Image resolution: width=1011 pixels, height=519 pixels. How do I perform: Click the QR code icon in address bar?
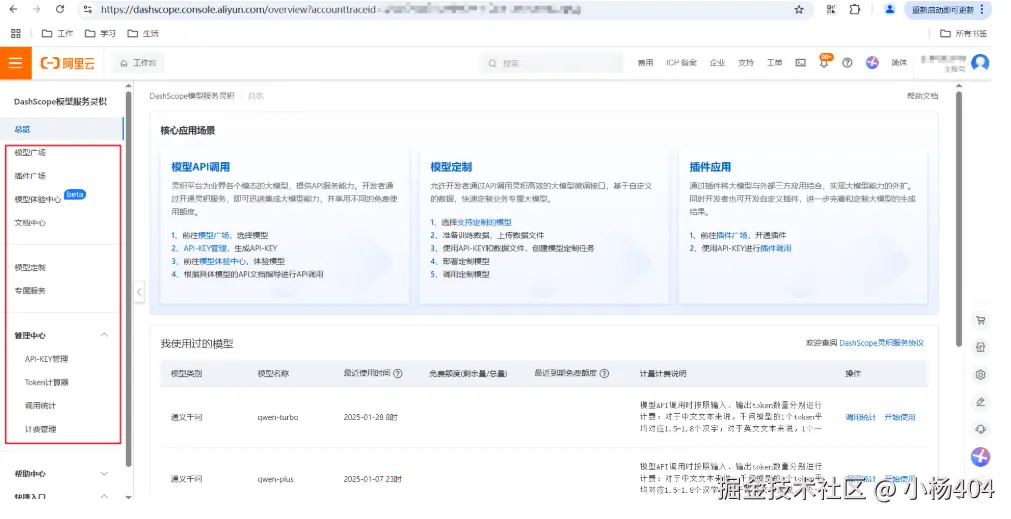tap(830, 10)
